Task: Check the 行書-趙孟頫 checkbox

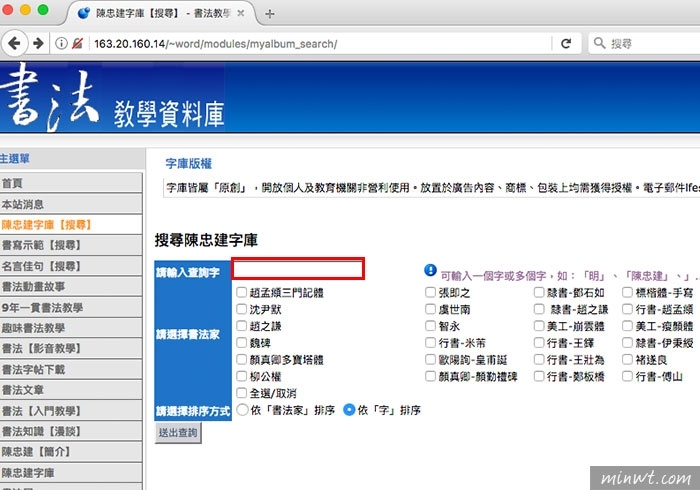Action: [x=627, y=309]
